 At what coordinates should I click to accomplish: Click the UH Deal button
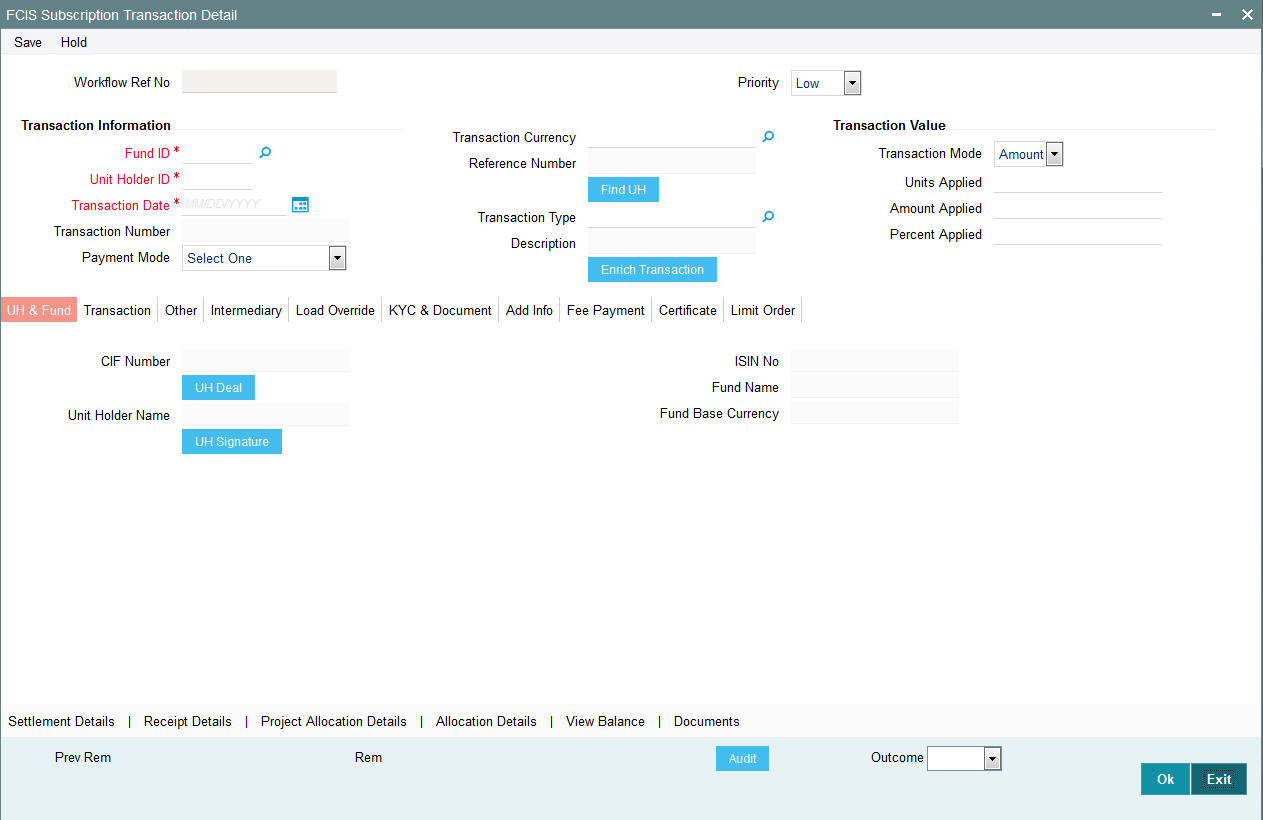coord(218,388)
